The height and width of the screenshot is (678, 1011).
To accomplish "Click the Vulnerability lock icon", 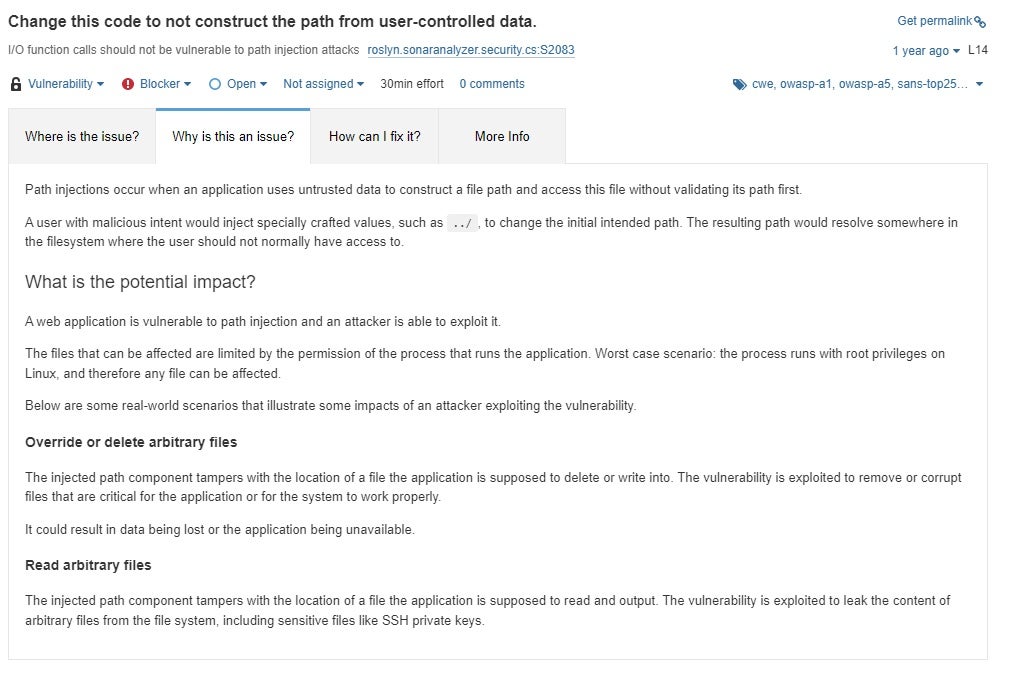I will pos(16,85).
